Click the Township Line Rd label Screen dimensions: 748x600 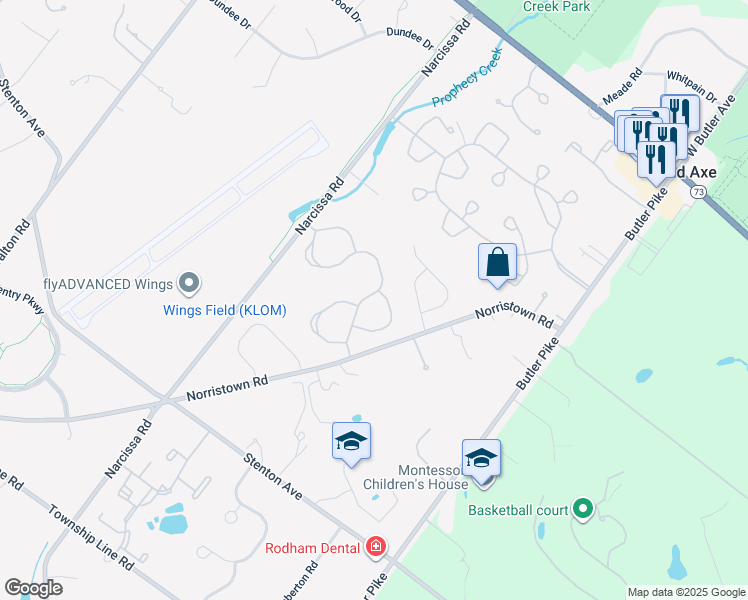(91, 538)
